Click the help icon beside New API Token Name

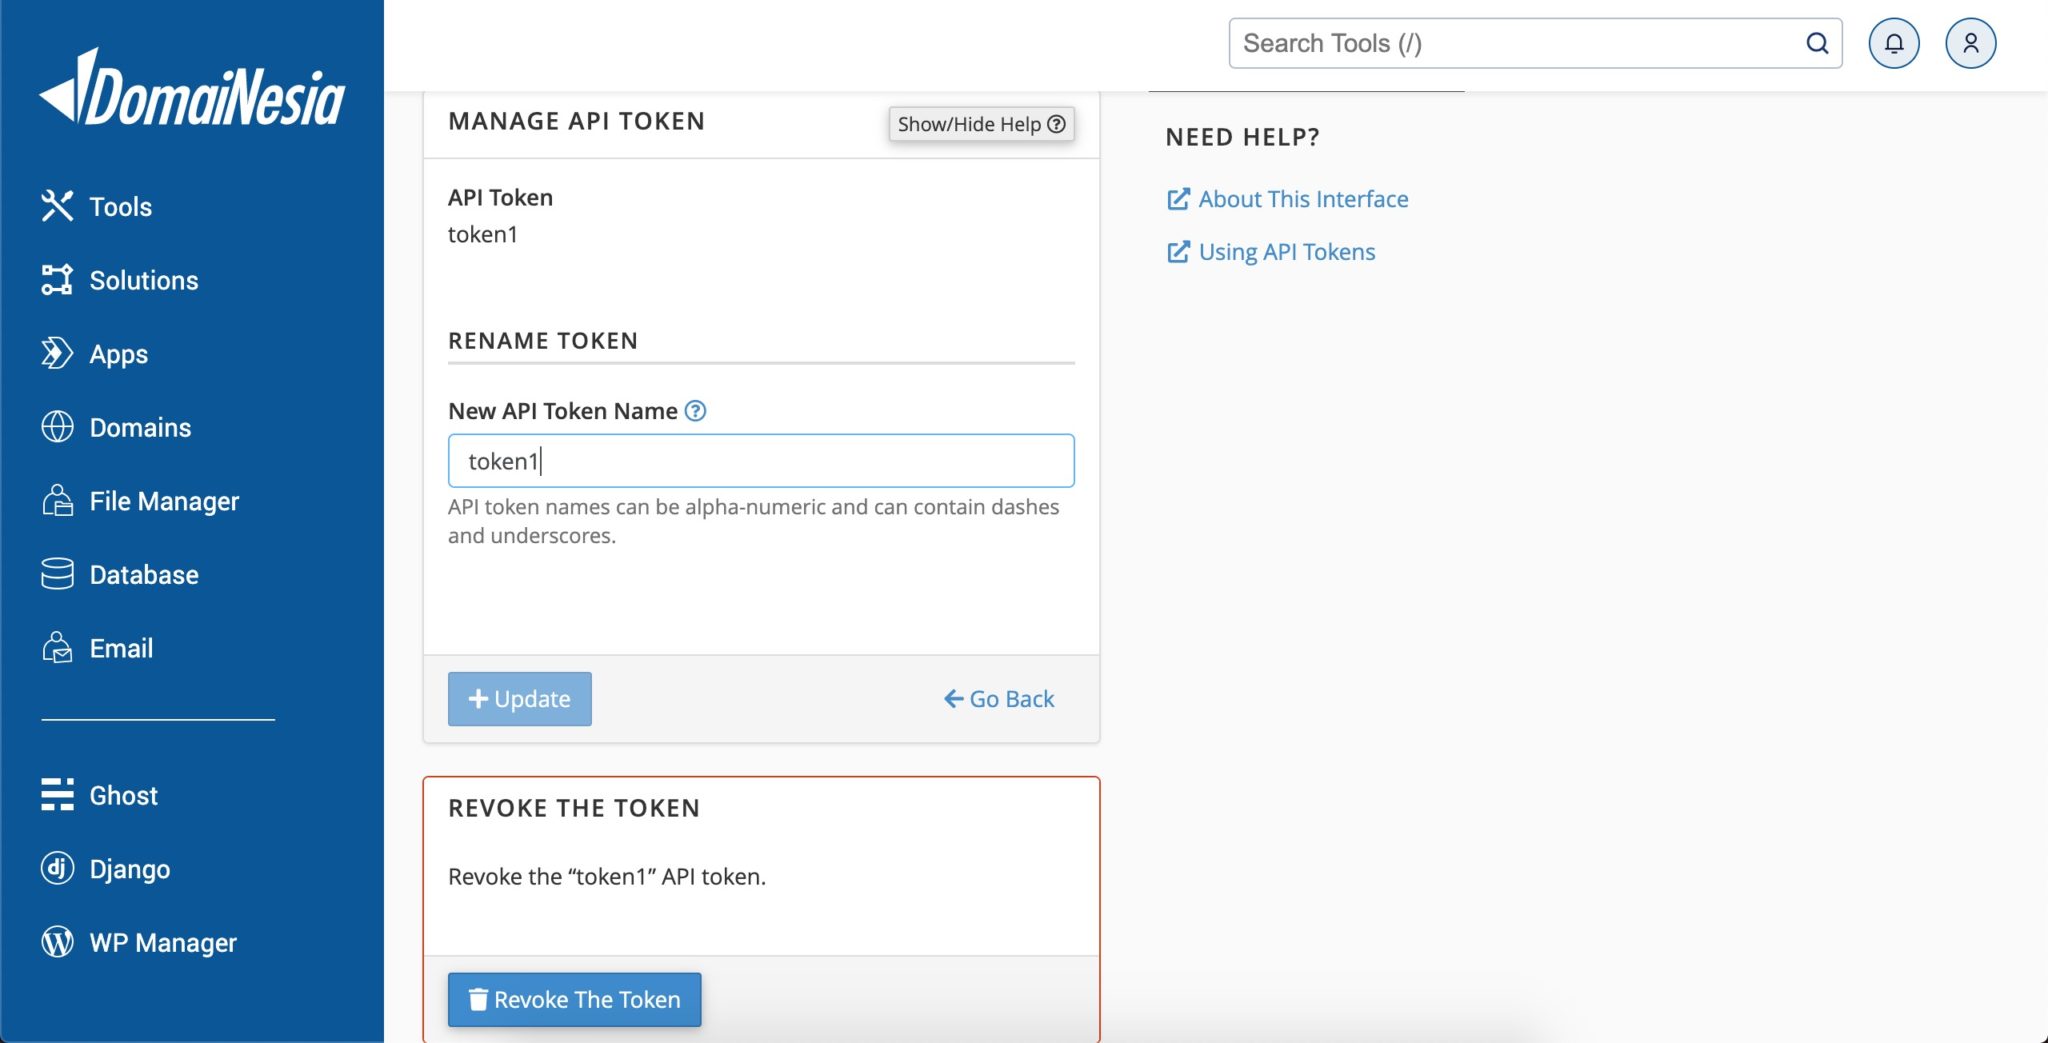[695, 411]
